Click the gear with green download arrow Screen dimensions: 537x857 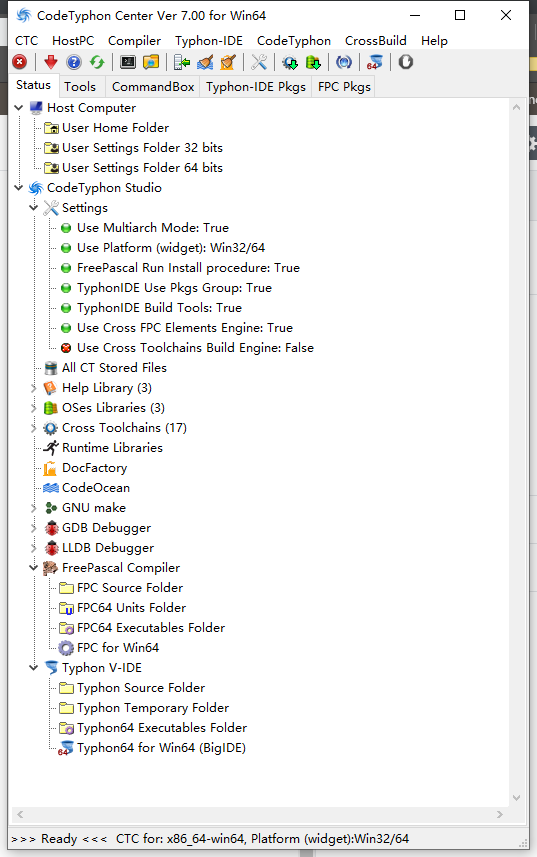point(290,62)
